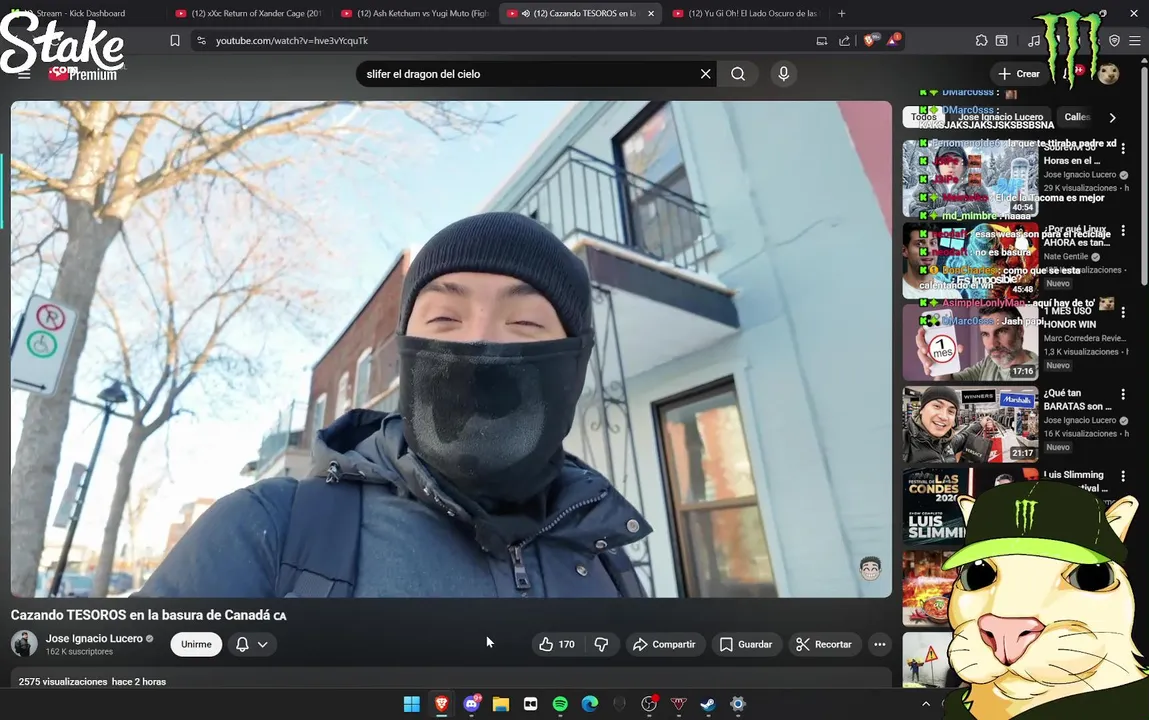Open the YouTube hamburger guide menu
Viewport: 1149px width, 720px height.
point(24,74)
